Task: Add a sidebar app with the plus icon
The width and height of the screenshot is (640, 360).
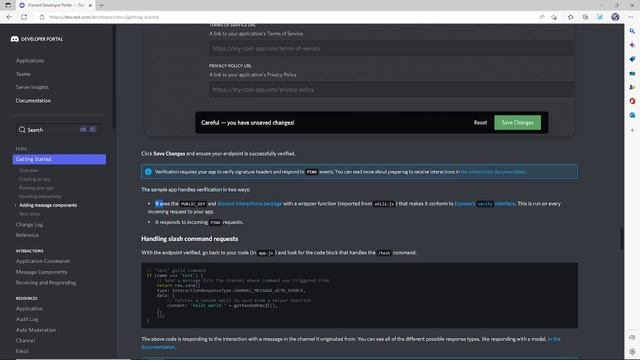Action: [632, 130]
